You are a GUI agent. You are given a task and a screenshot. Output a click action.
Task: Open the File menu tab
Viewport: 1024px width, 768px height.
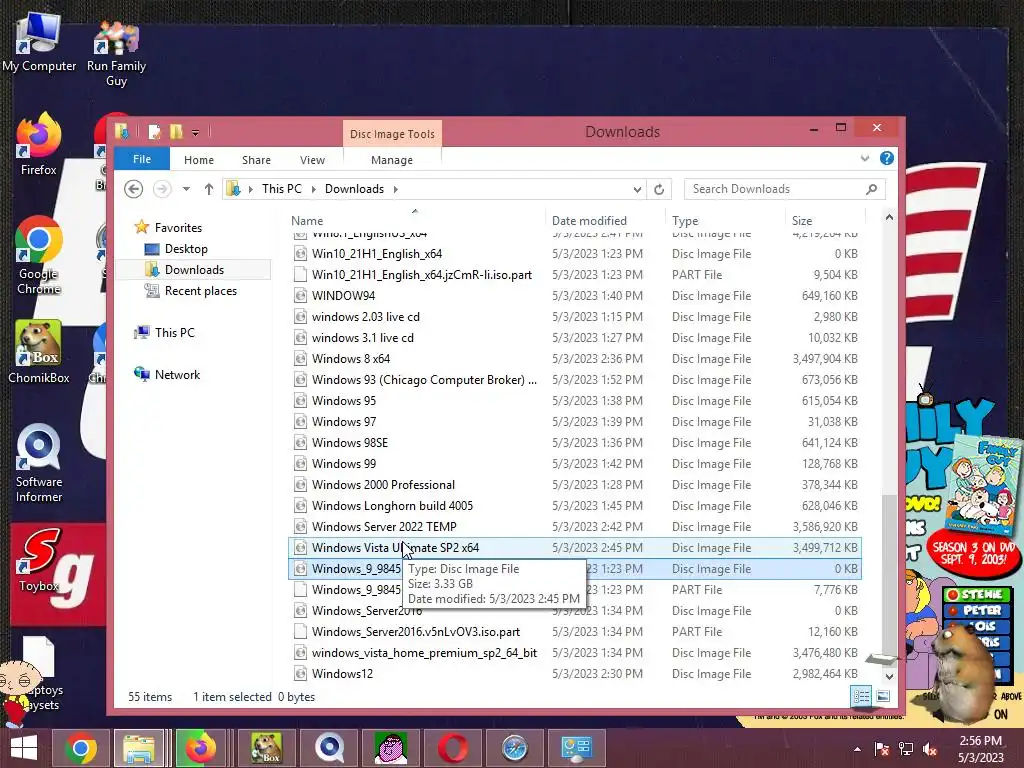click(142, 159)
